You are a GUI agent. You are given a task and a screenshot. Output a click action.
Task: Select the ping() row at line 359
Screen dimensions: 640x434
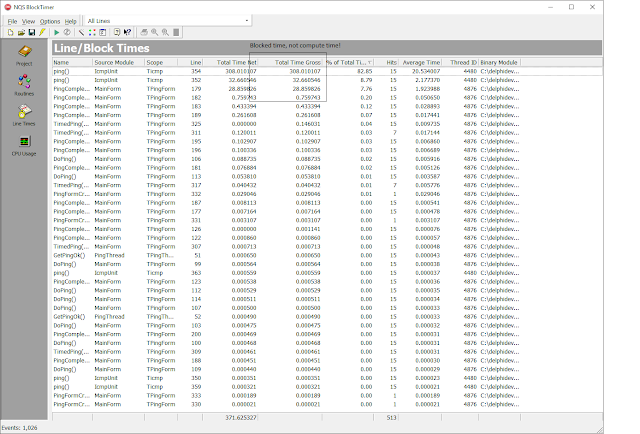tap(327, 387)
